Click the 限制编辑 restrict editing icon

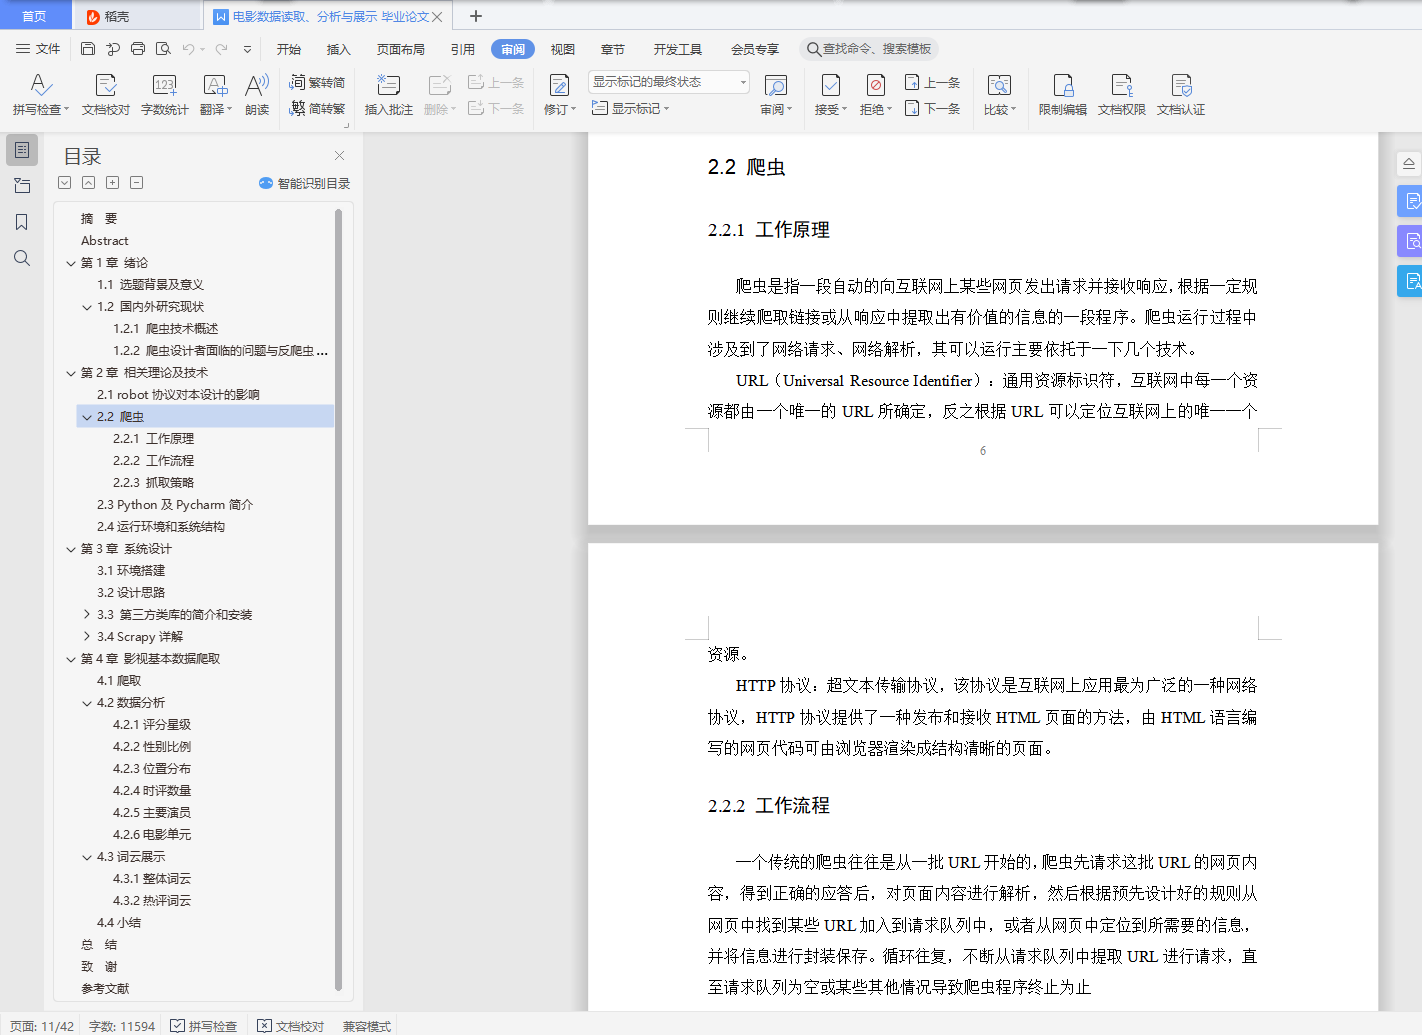pyautogui.click(x=1063, y=95)
